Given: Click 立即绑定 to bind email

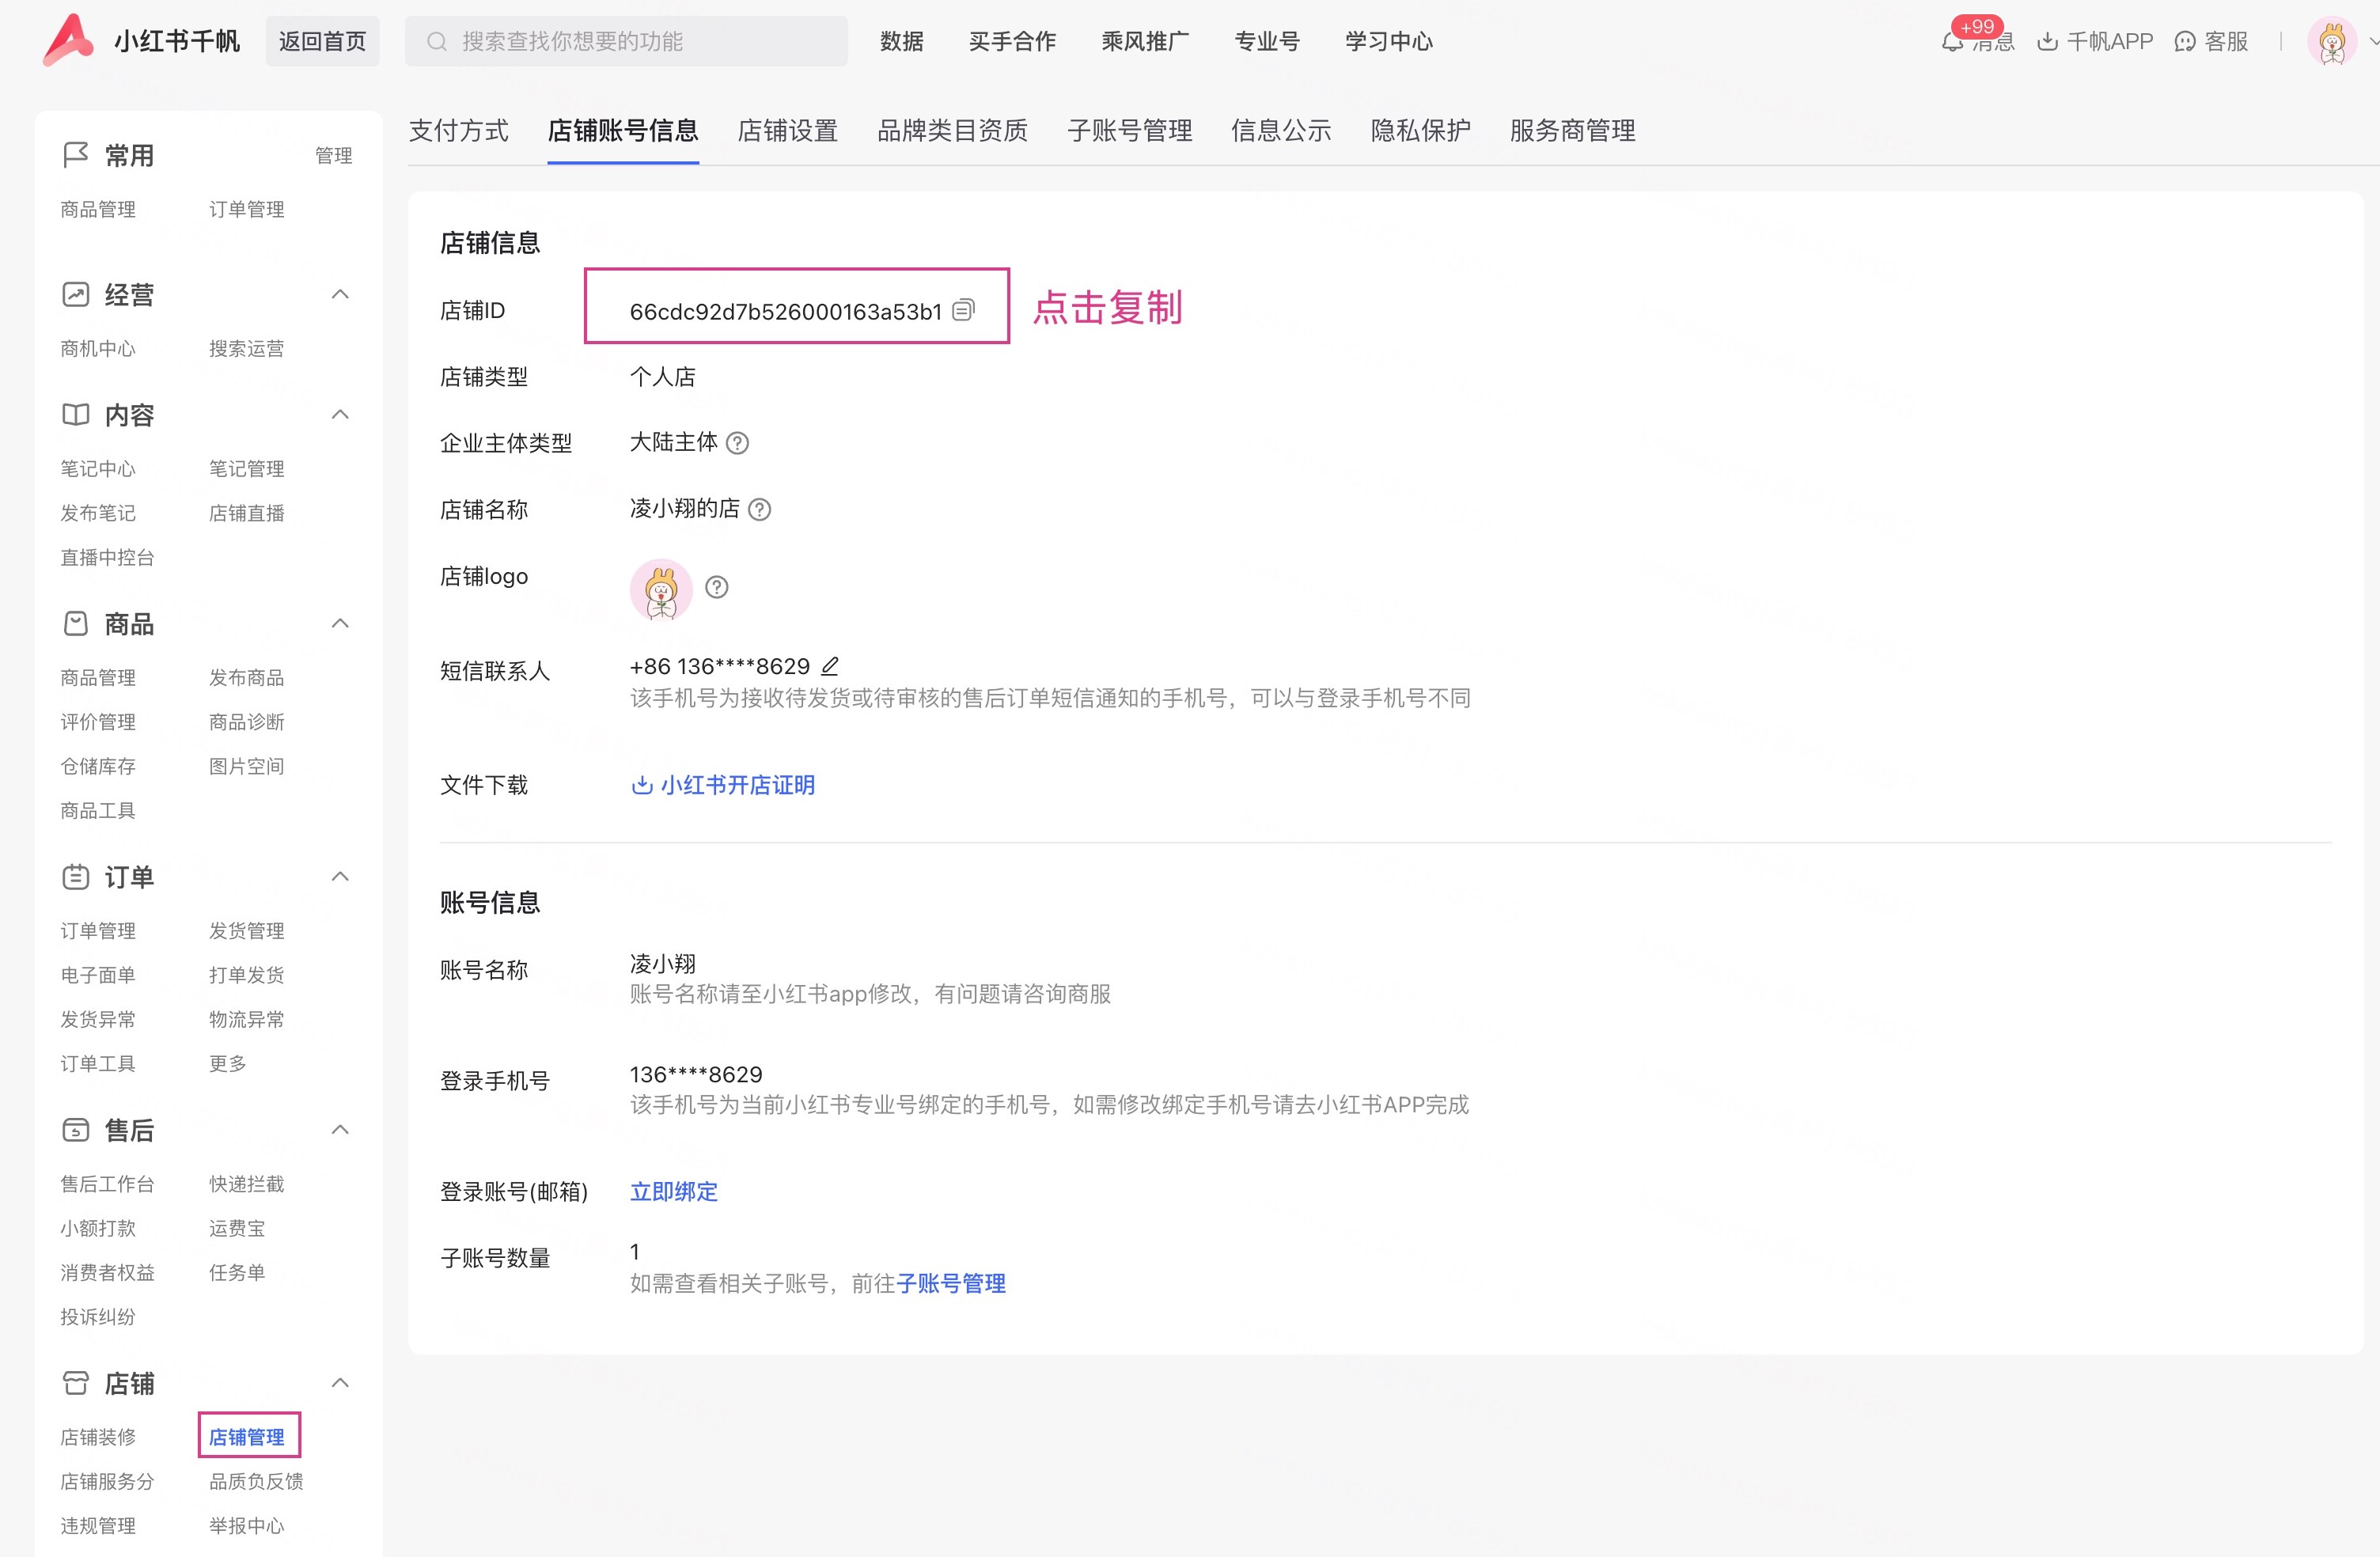Looking at the screenshot, I should pos(674,1191).
